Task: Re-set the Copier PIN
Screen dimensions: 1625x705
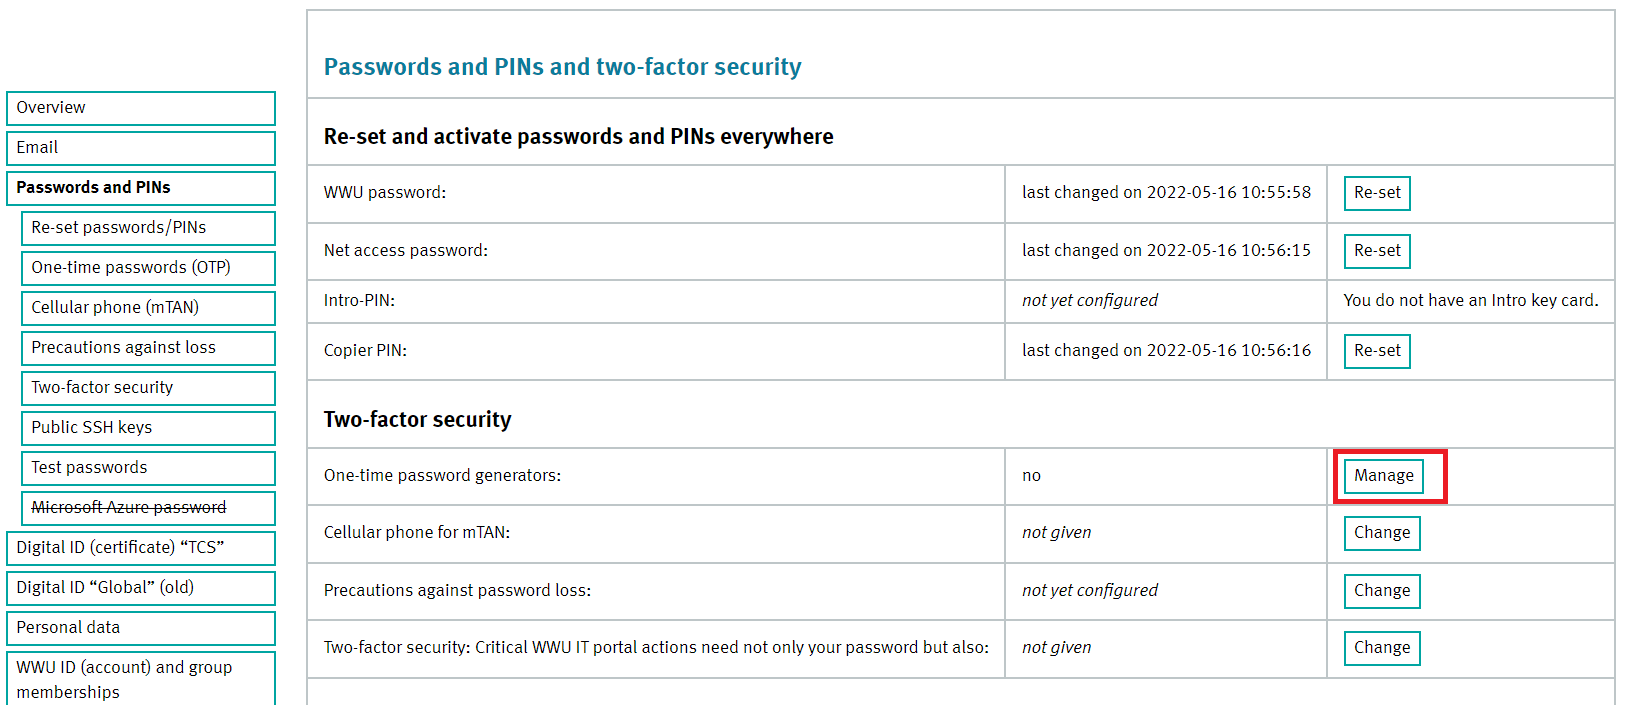Action: 1377,351
